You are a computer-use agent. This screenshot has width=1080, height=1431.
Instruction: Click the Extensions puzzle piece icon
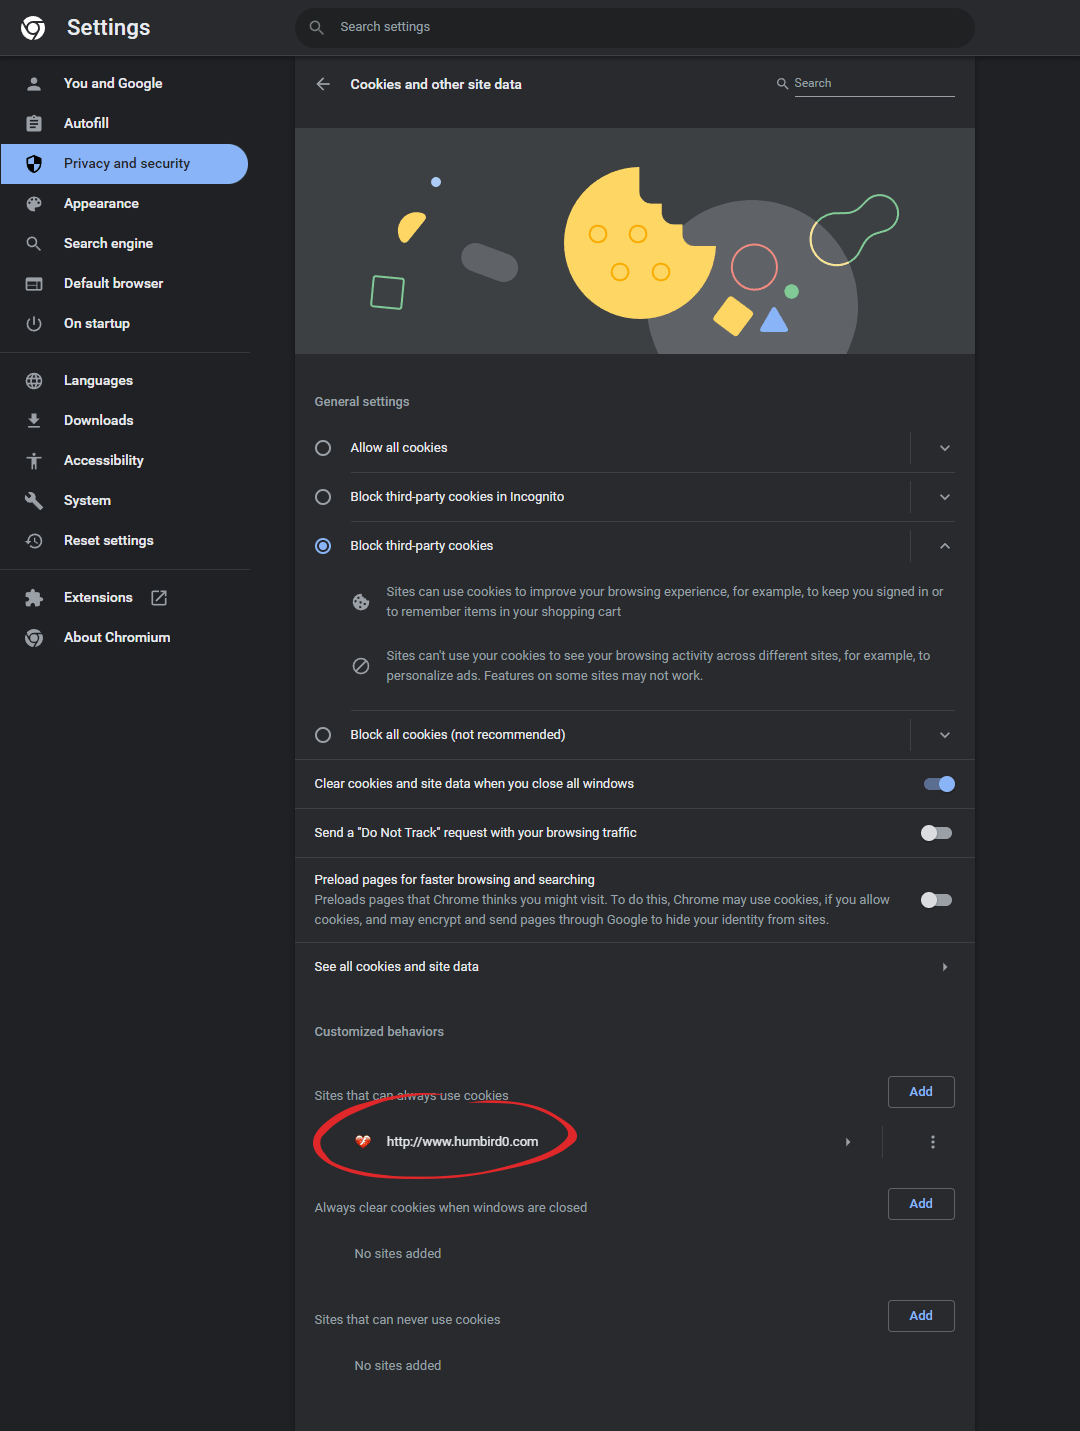(x=34, y=598)
